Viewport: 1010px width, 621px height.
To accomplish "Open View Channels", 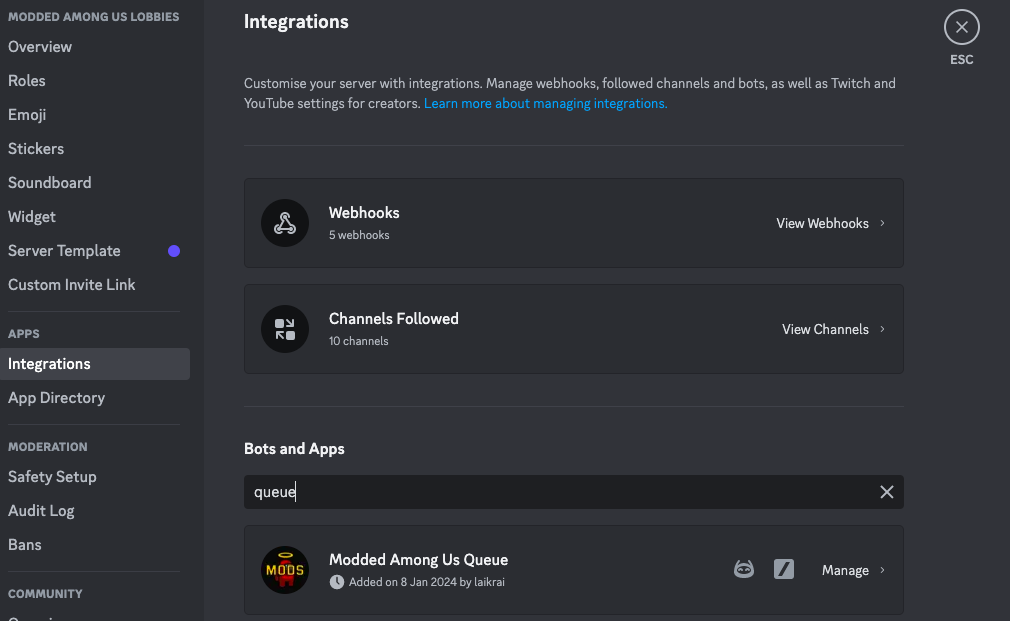I will point(825,329).
